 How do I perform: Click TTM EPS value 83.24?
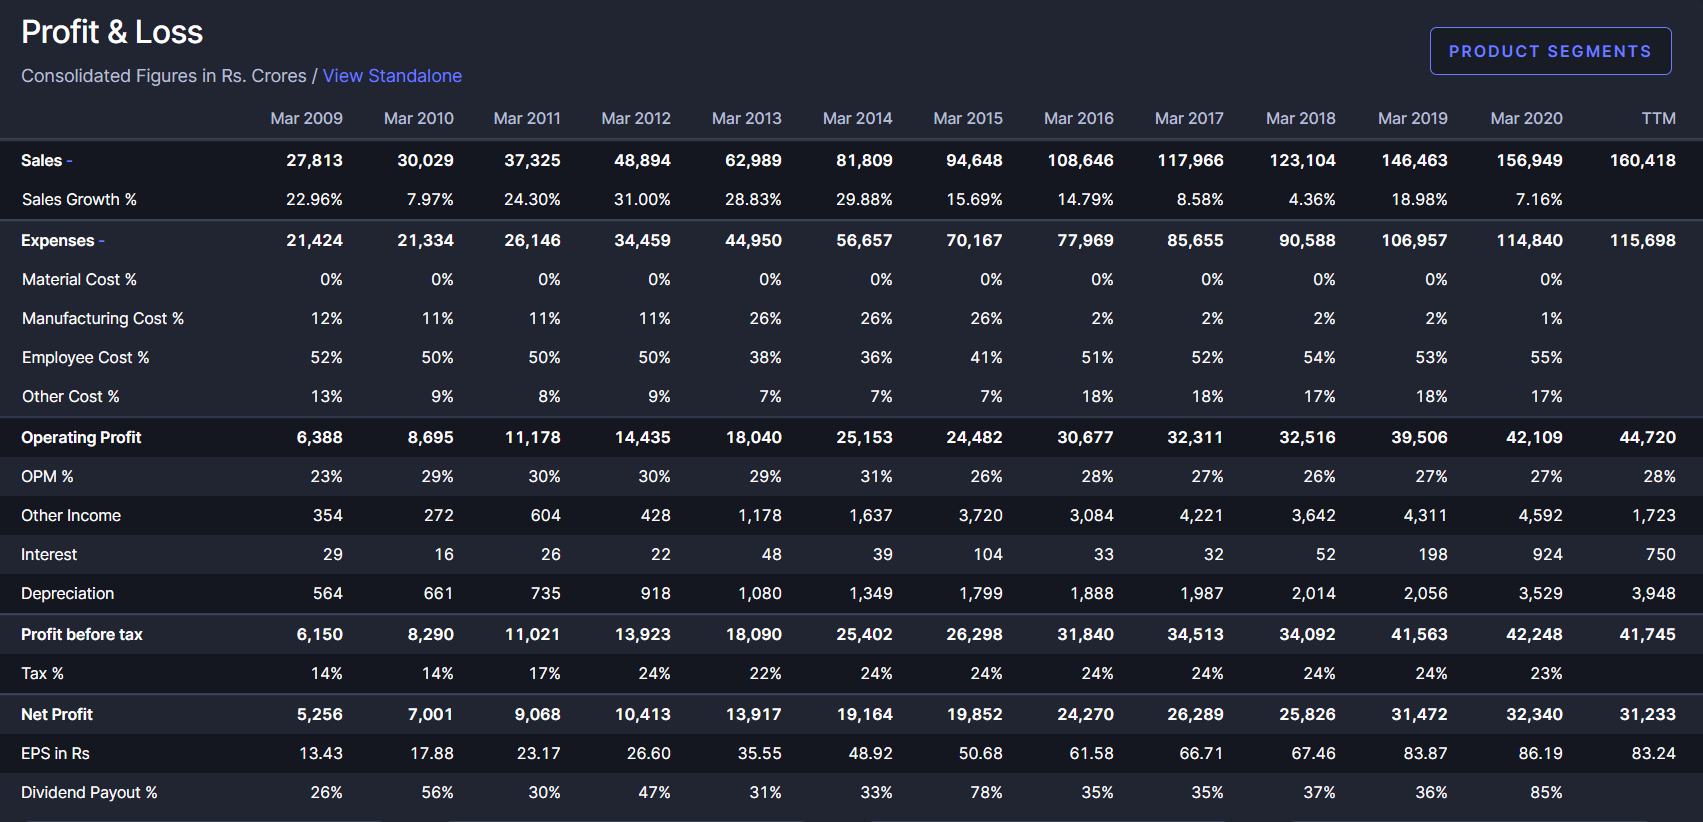1653,754
